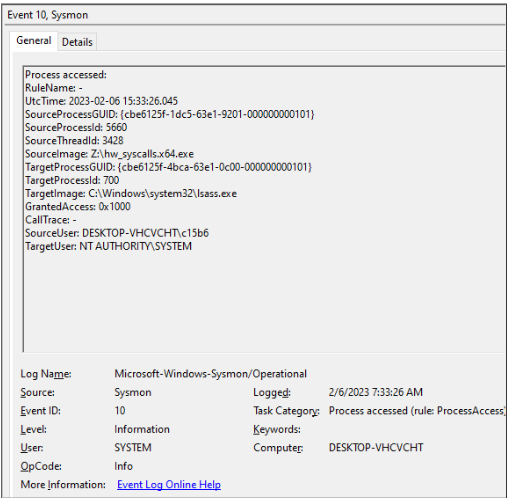Click the 'Event ID:' field label
507x498 pixels.
[x=41, y=411]
